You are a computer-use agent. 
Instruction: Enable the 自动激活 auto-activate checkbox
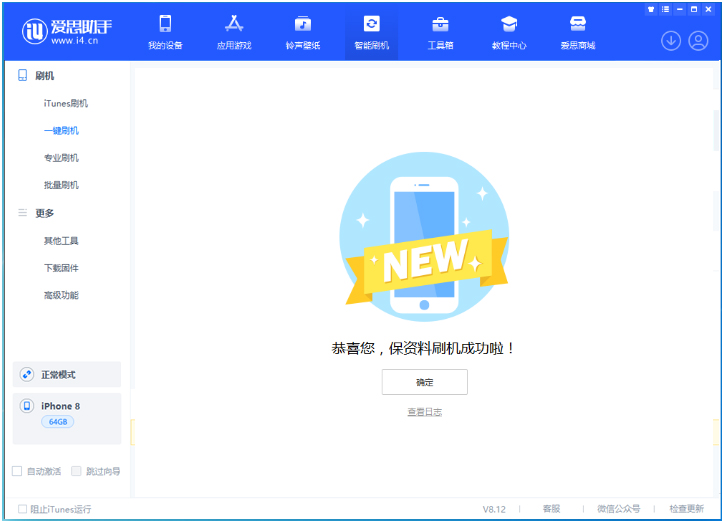click(17, 471)
